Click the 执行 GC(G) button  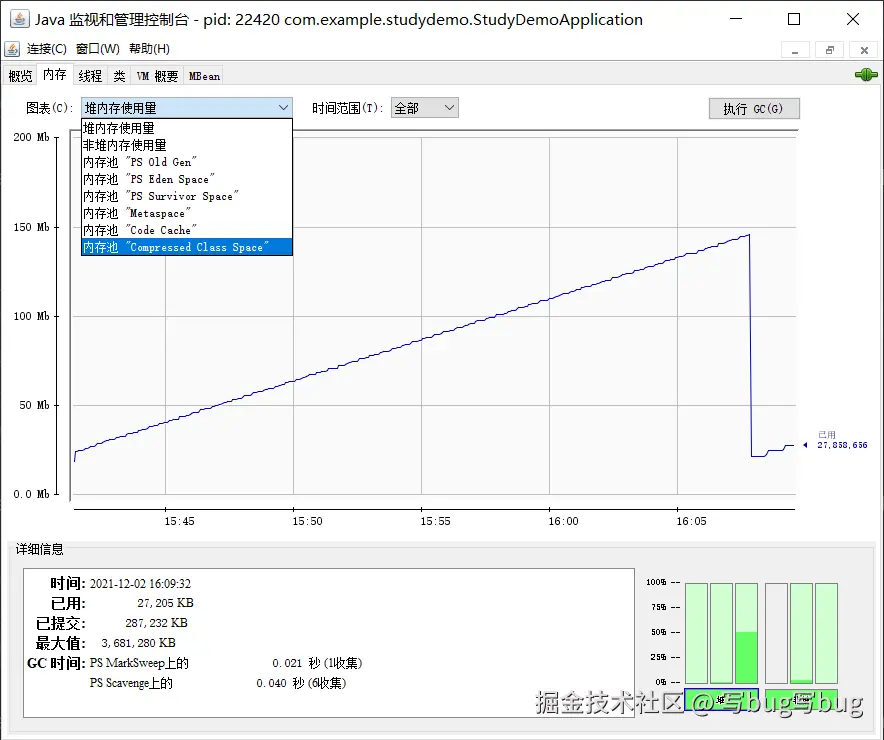pyautogui.click(x=754, y=108)
